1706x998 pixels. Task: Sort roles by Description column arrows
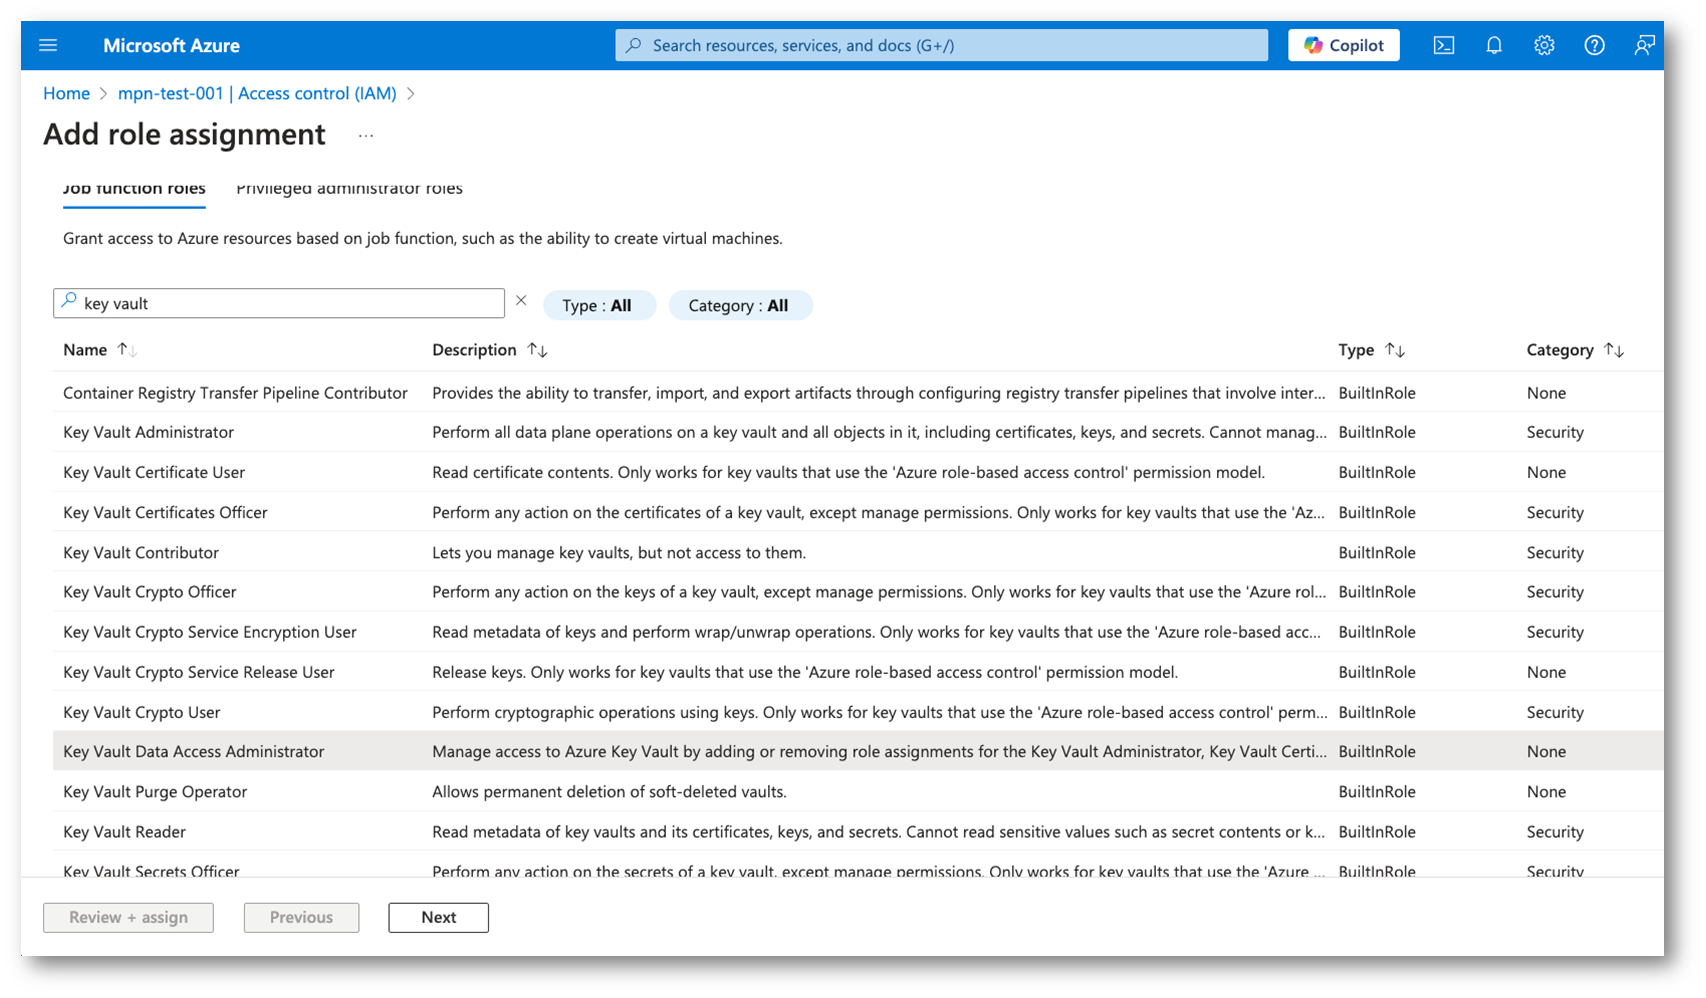pos(537,350)
